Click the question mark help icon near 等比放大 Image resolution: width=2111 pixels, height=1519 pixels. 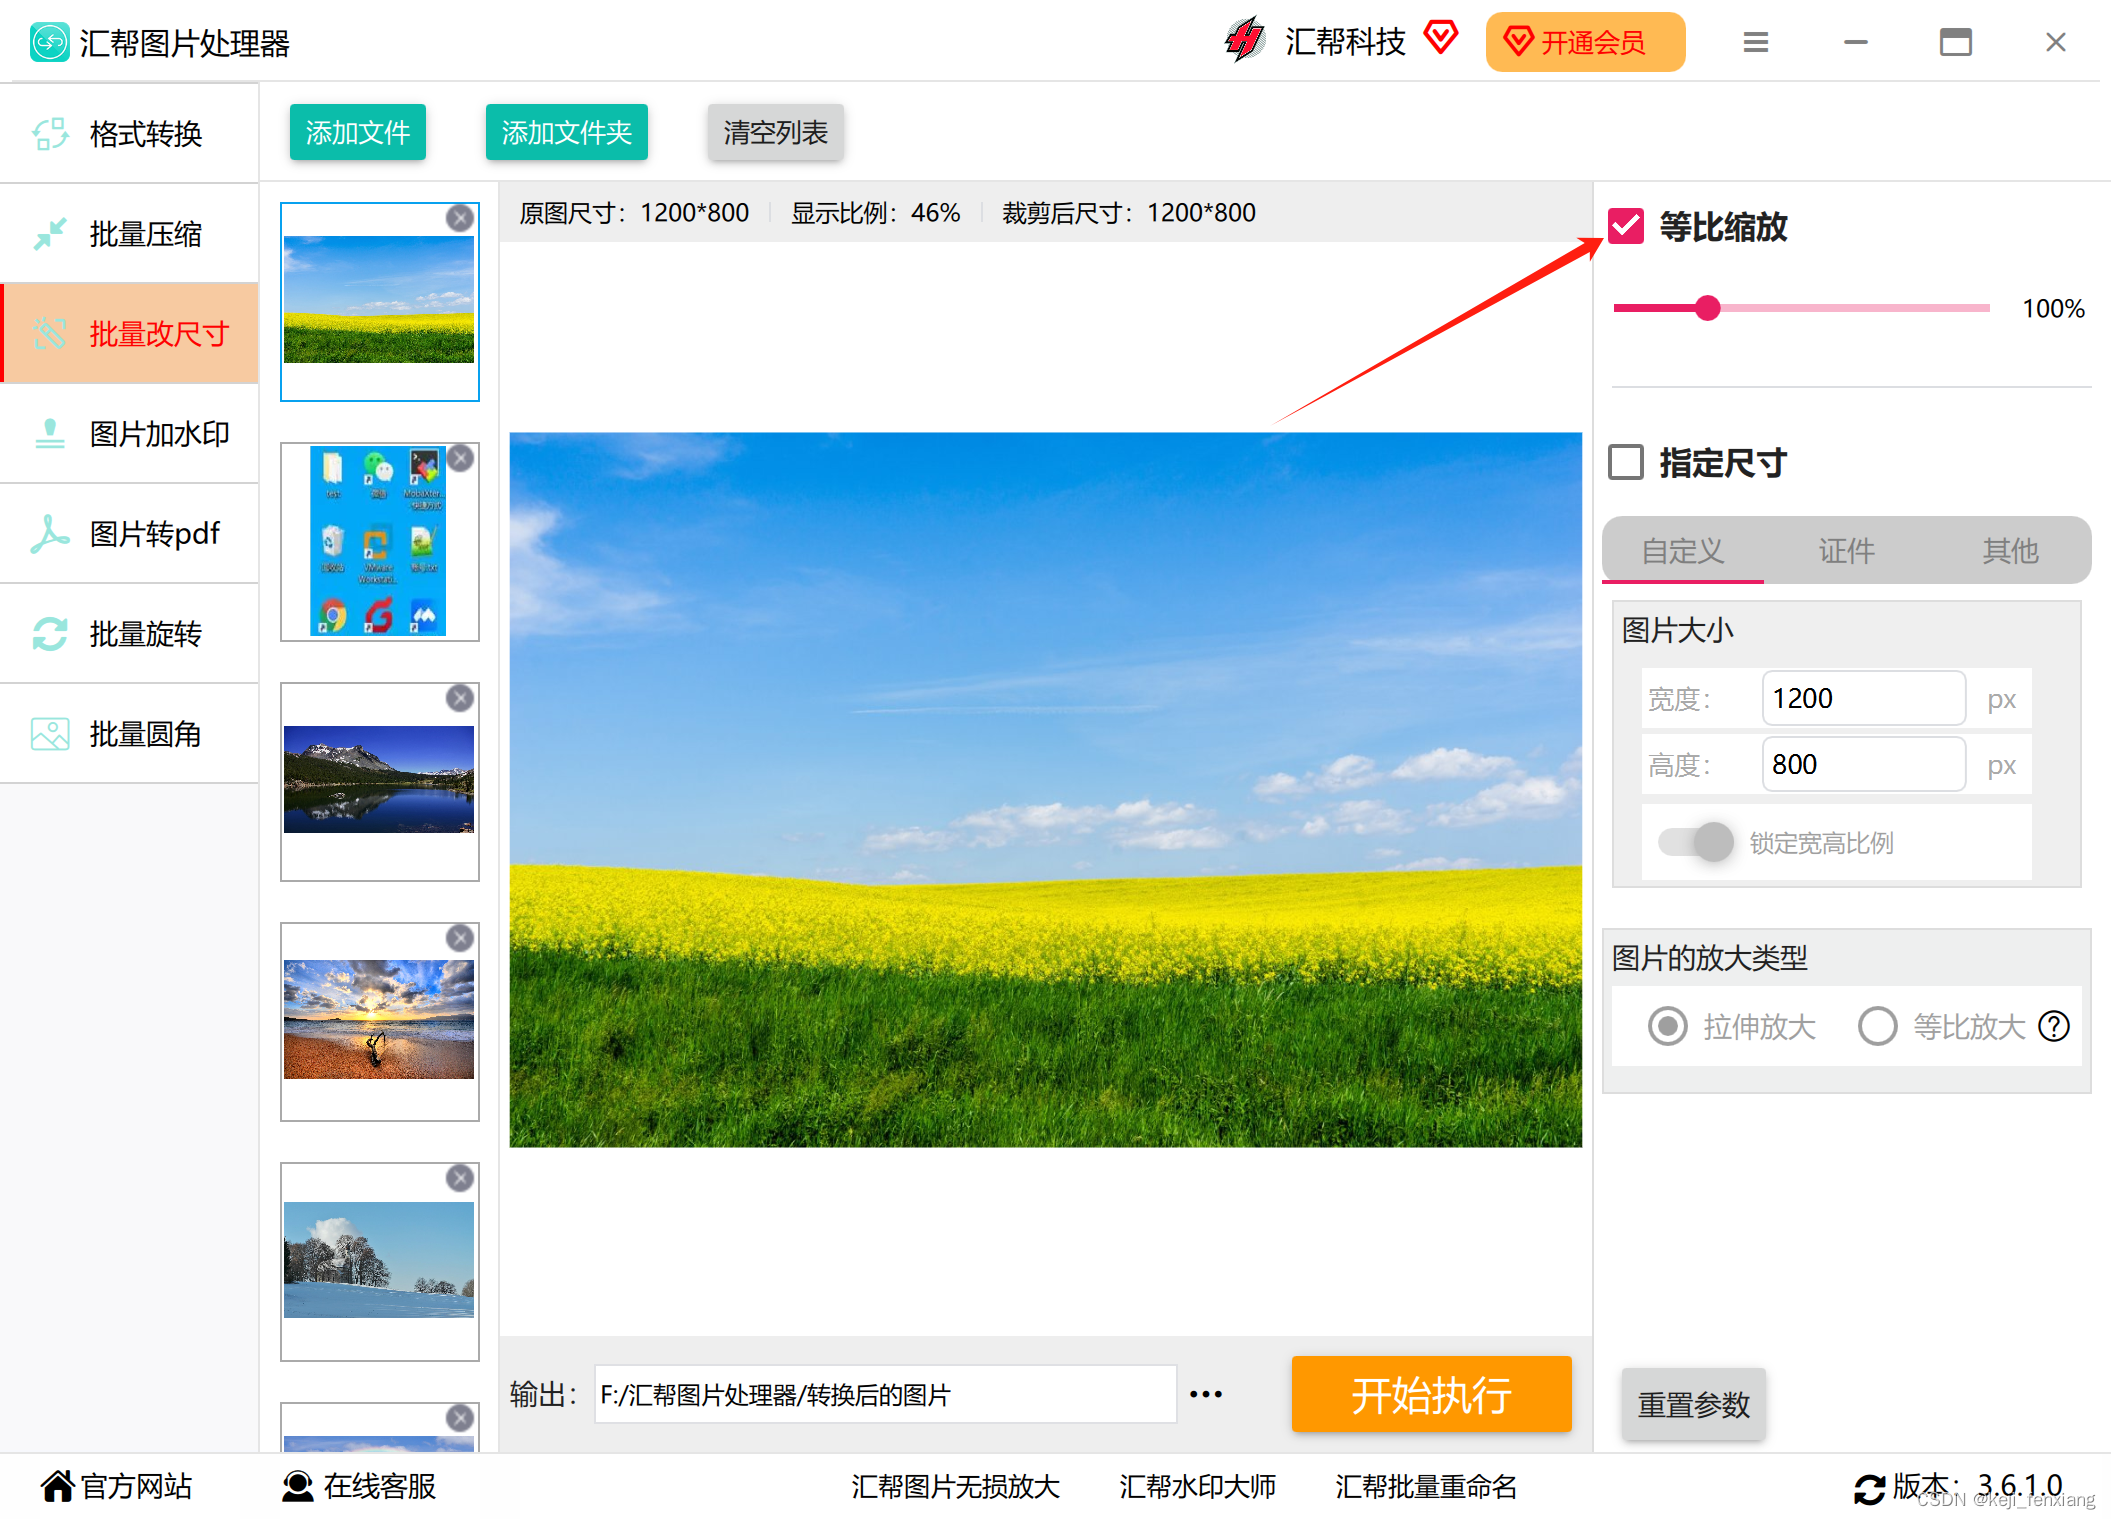2054,1026
